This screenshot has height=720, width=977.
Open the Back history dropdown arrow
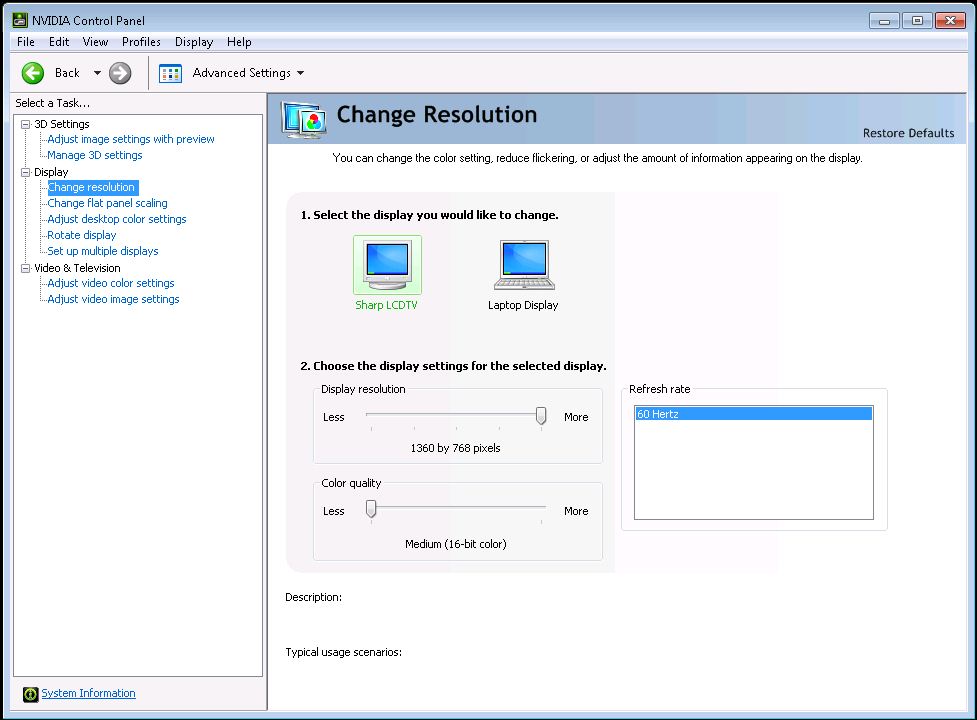(x=97, y=73)
